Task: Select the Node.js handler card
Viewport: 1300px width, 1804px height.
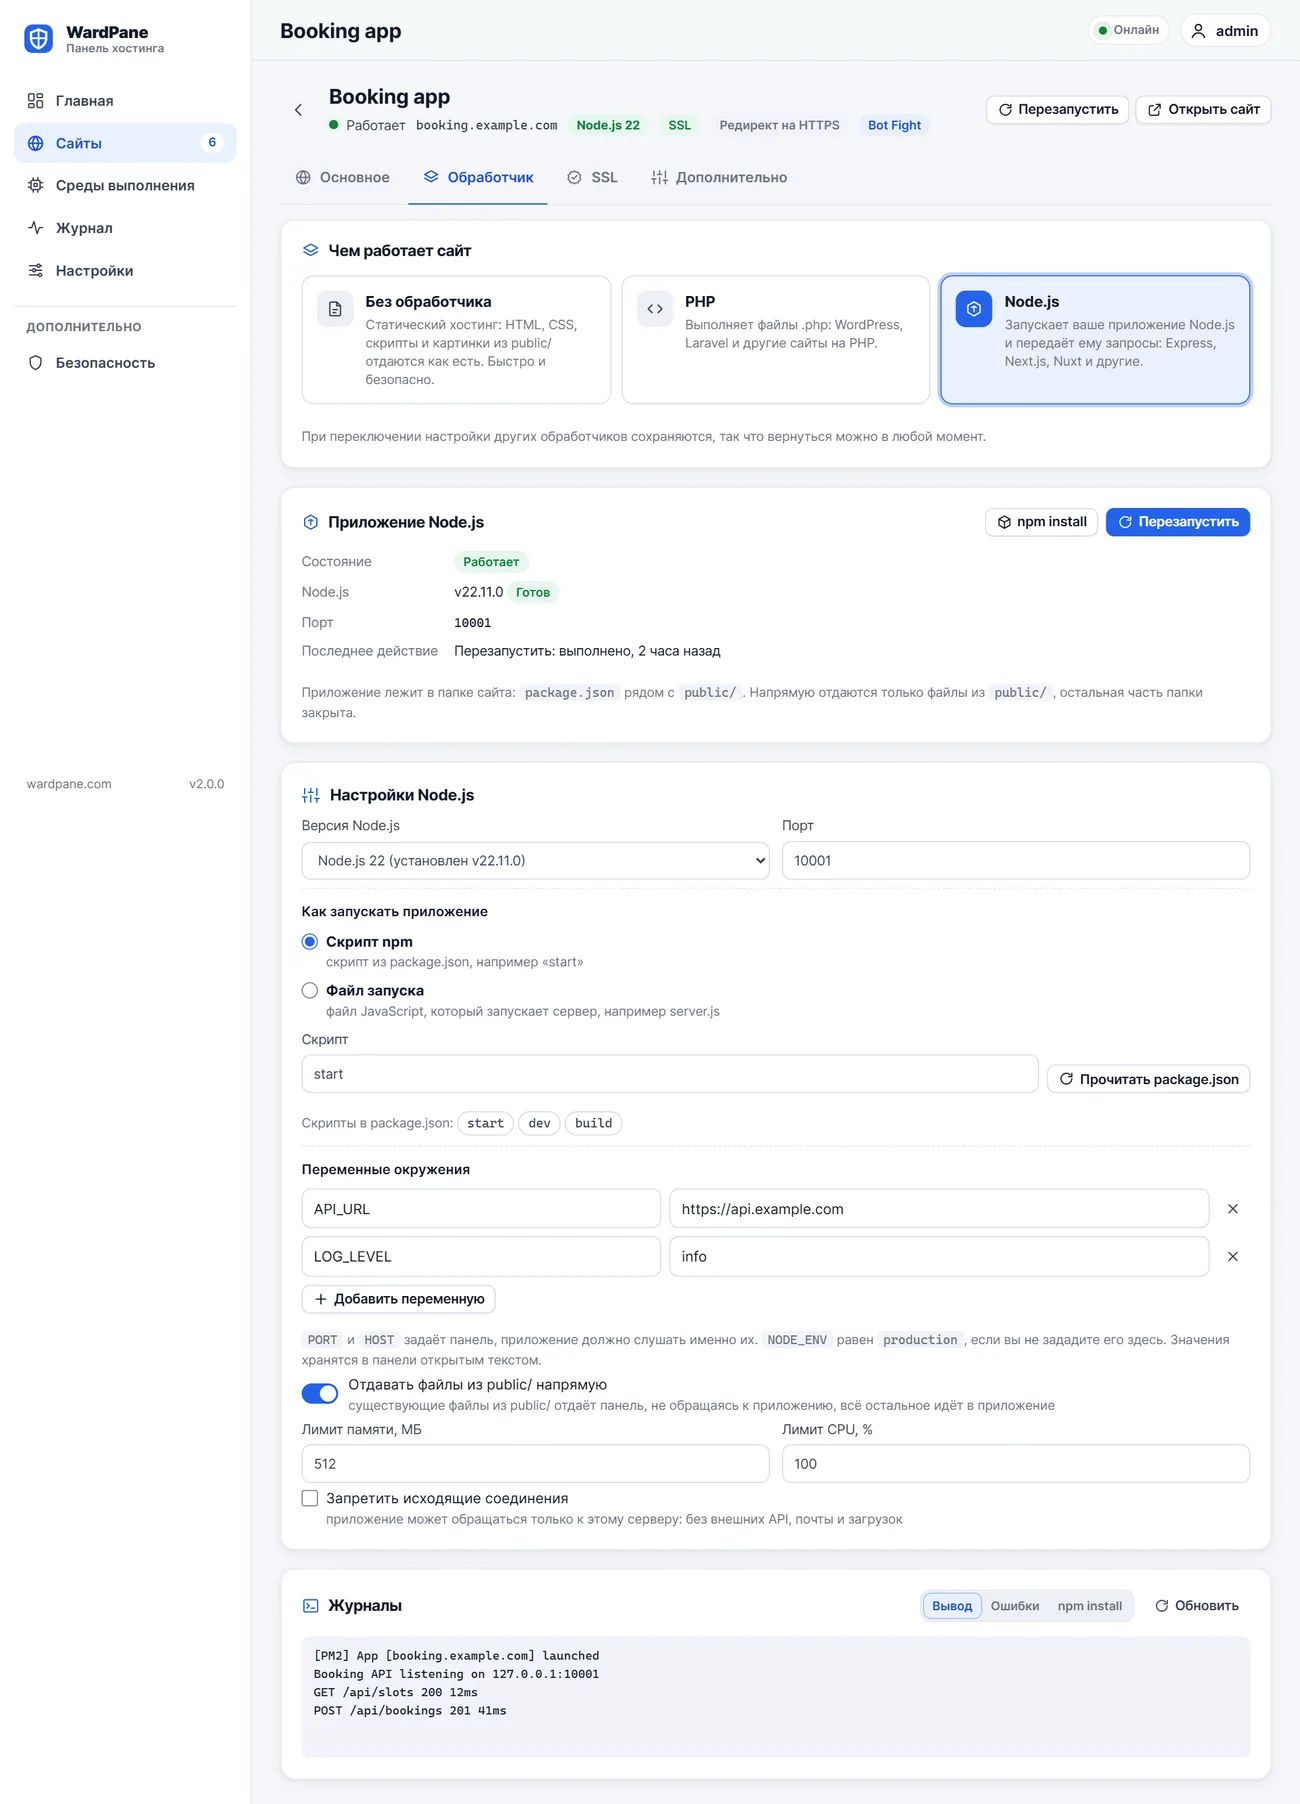Action: click(x=1095, y=340)
